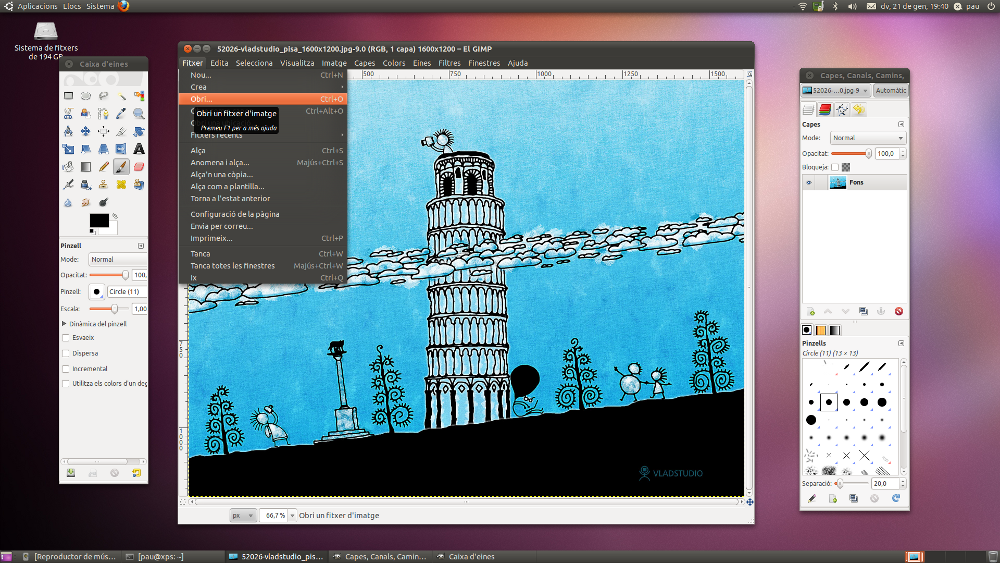Enable the Dispersa checkbox
1000x563 pixels.
tap(66, 353)
